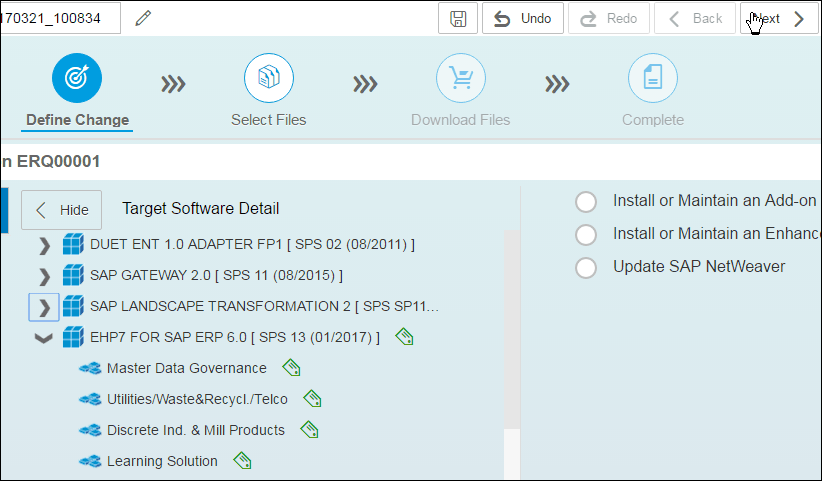Select Install or Maintain an Enhancement radio
This screenshot has height=481, width=822.
(x=586, y=234)
